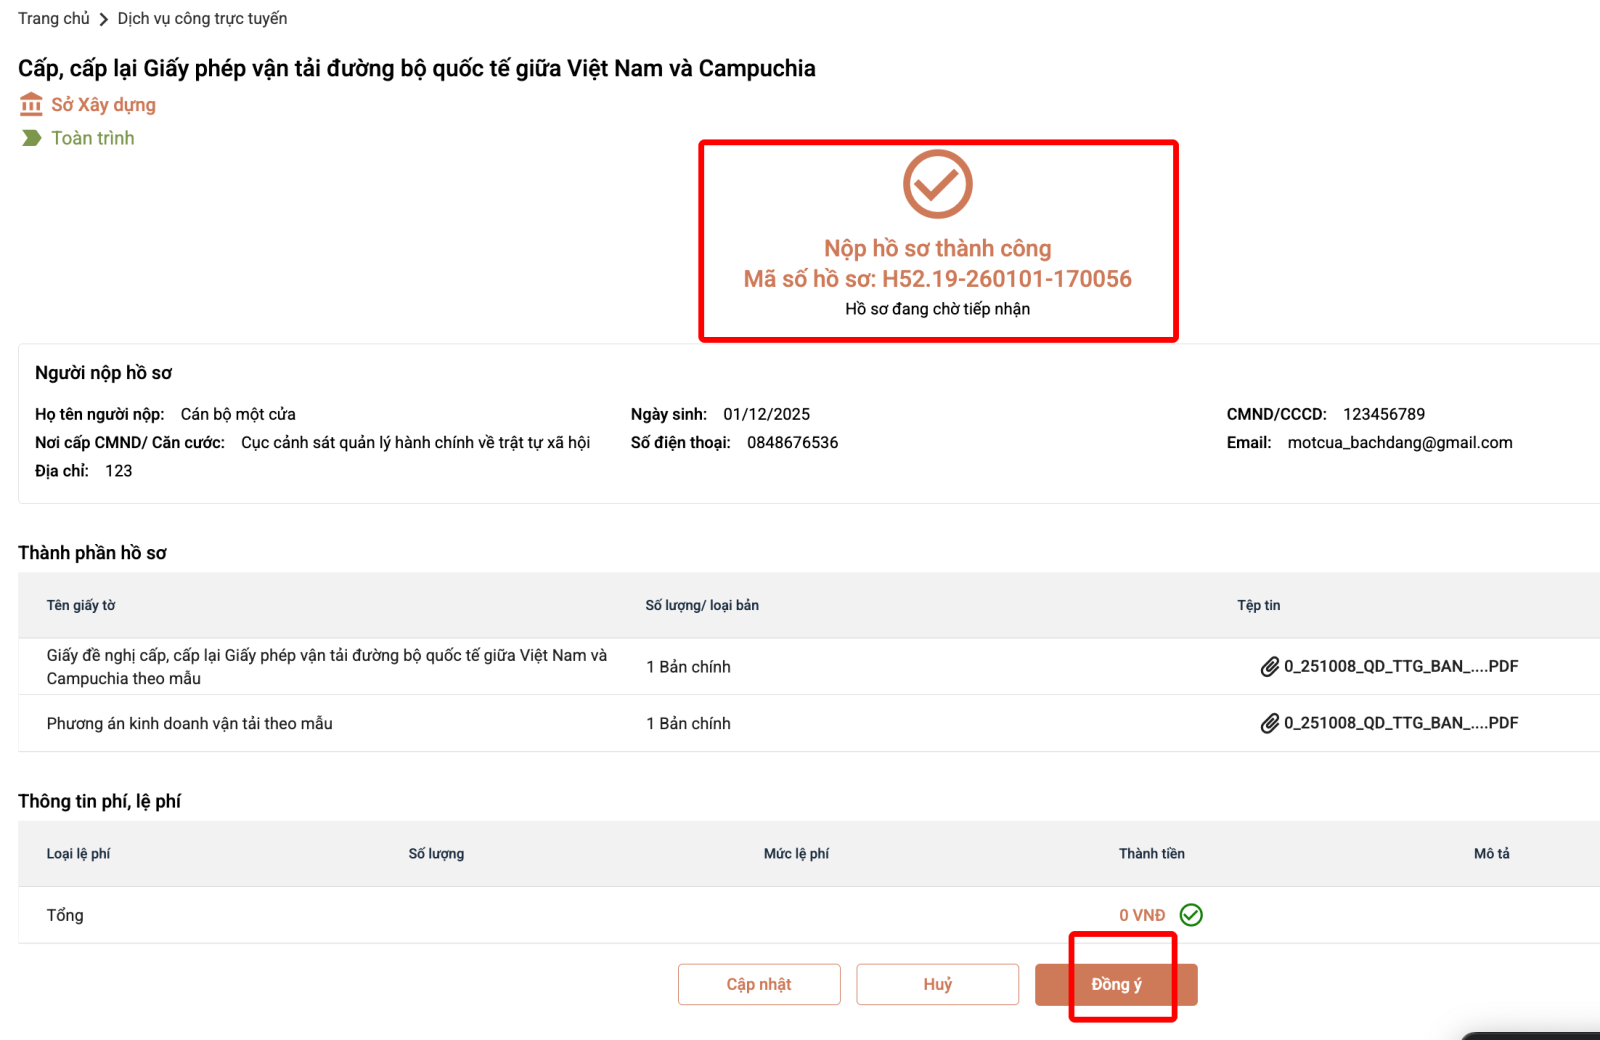This screenshot has height=1040, width=1600.
Task: Open first attached PDF file link
Action: (1400, 666)
